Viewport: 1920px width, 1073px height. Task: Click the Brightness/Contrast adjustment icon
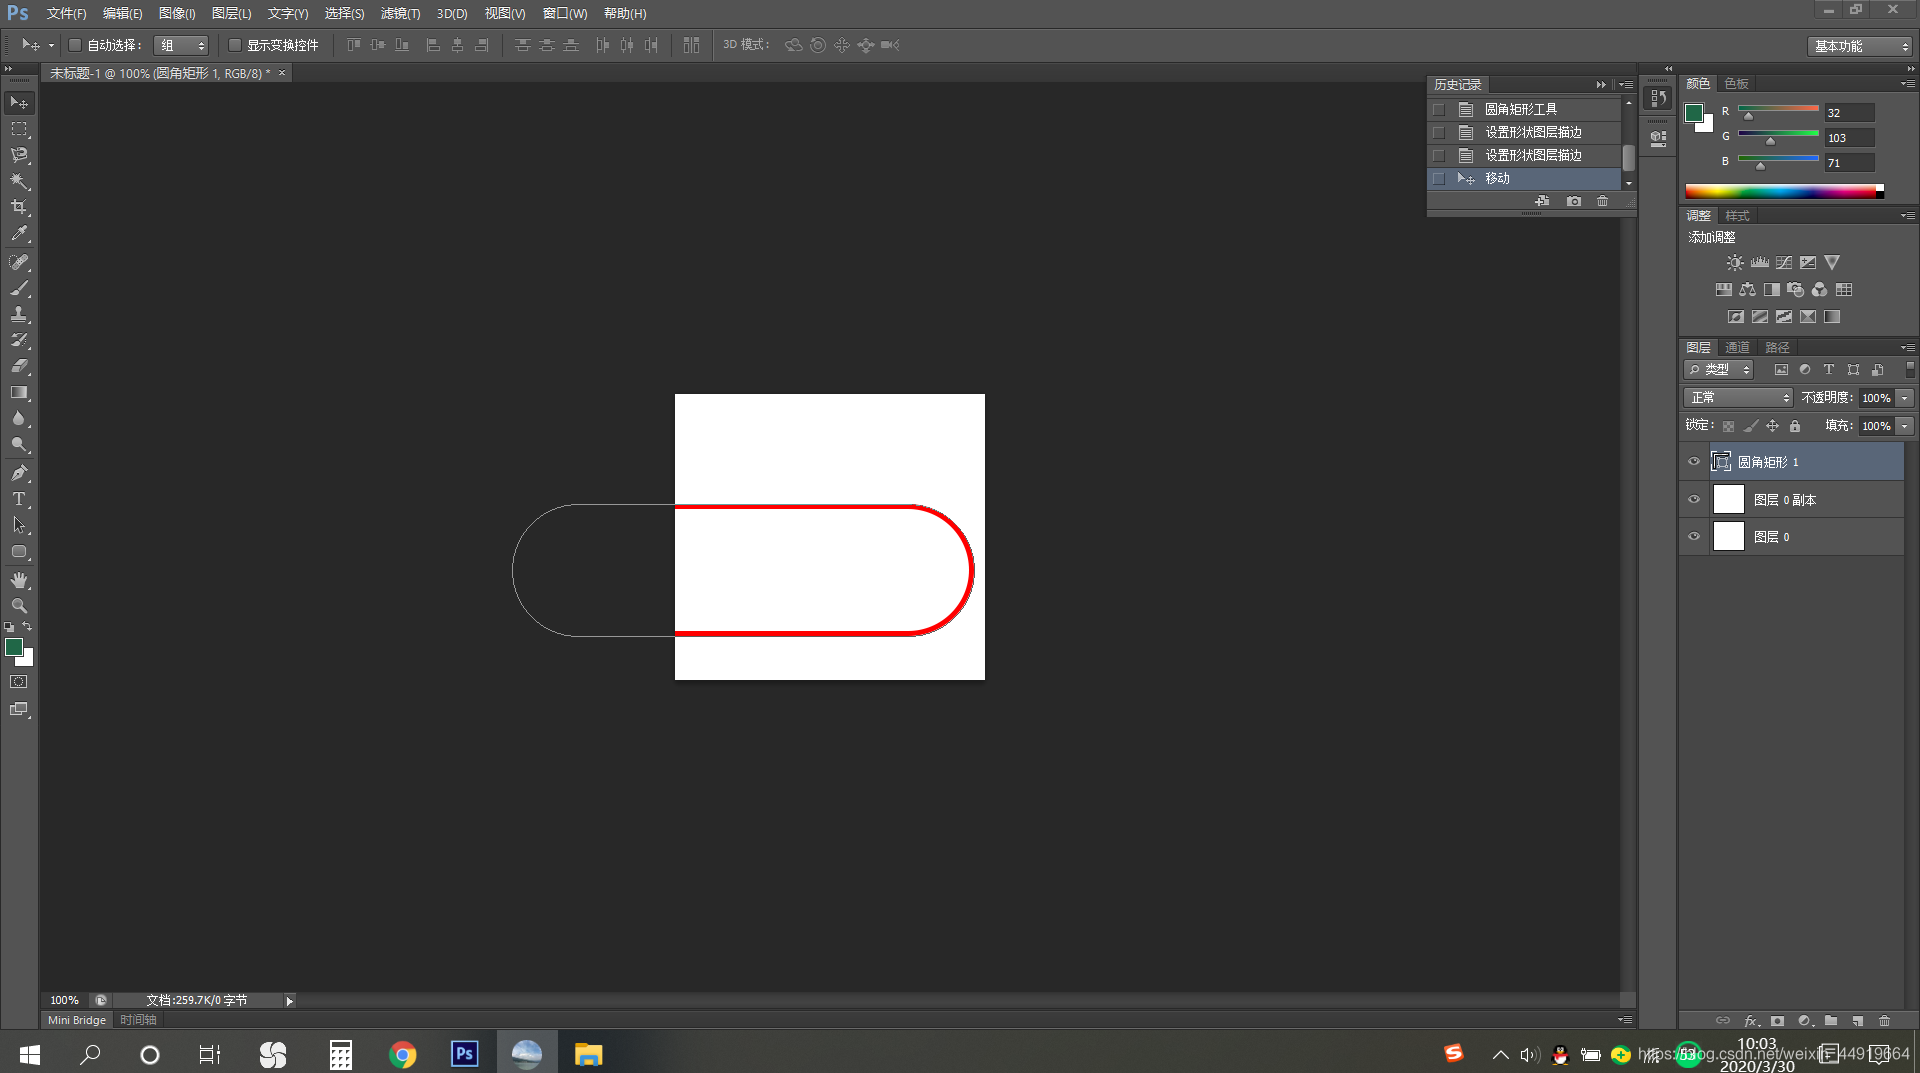coord(1735,262)
